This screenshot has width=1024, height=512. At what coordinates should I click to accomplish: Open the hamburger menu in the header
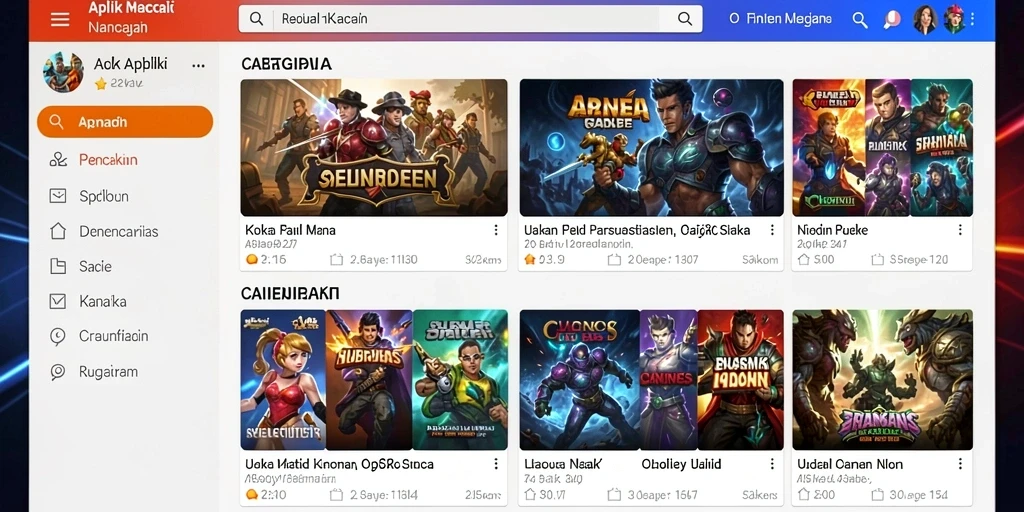coord(60,20)
